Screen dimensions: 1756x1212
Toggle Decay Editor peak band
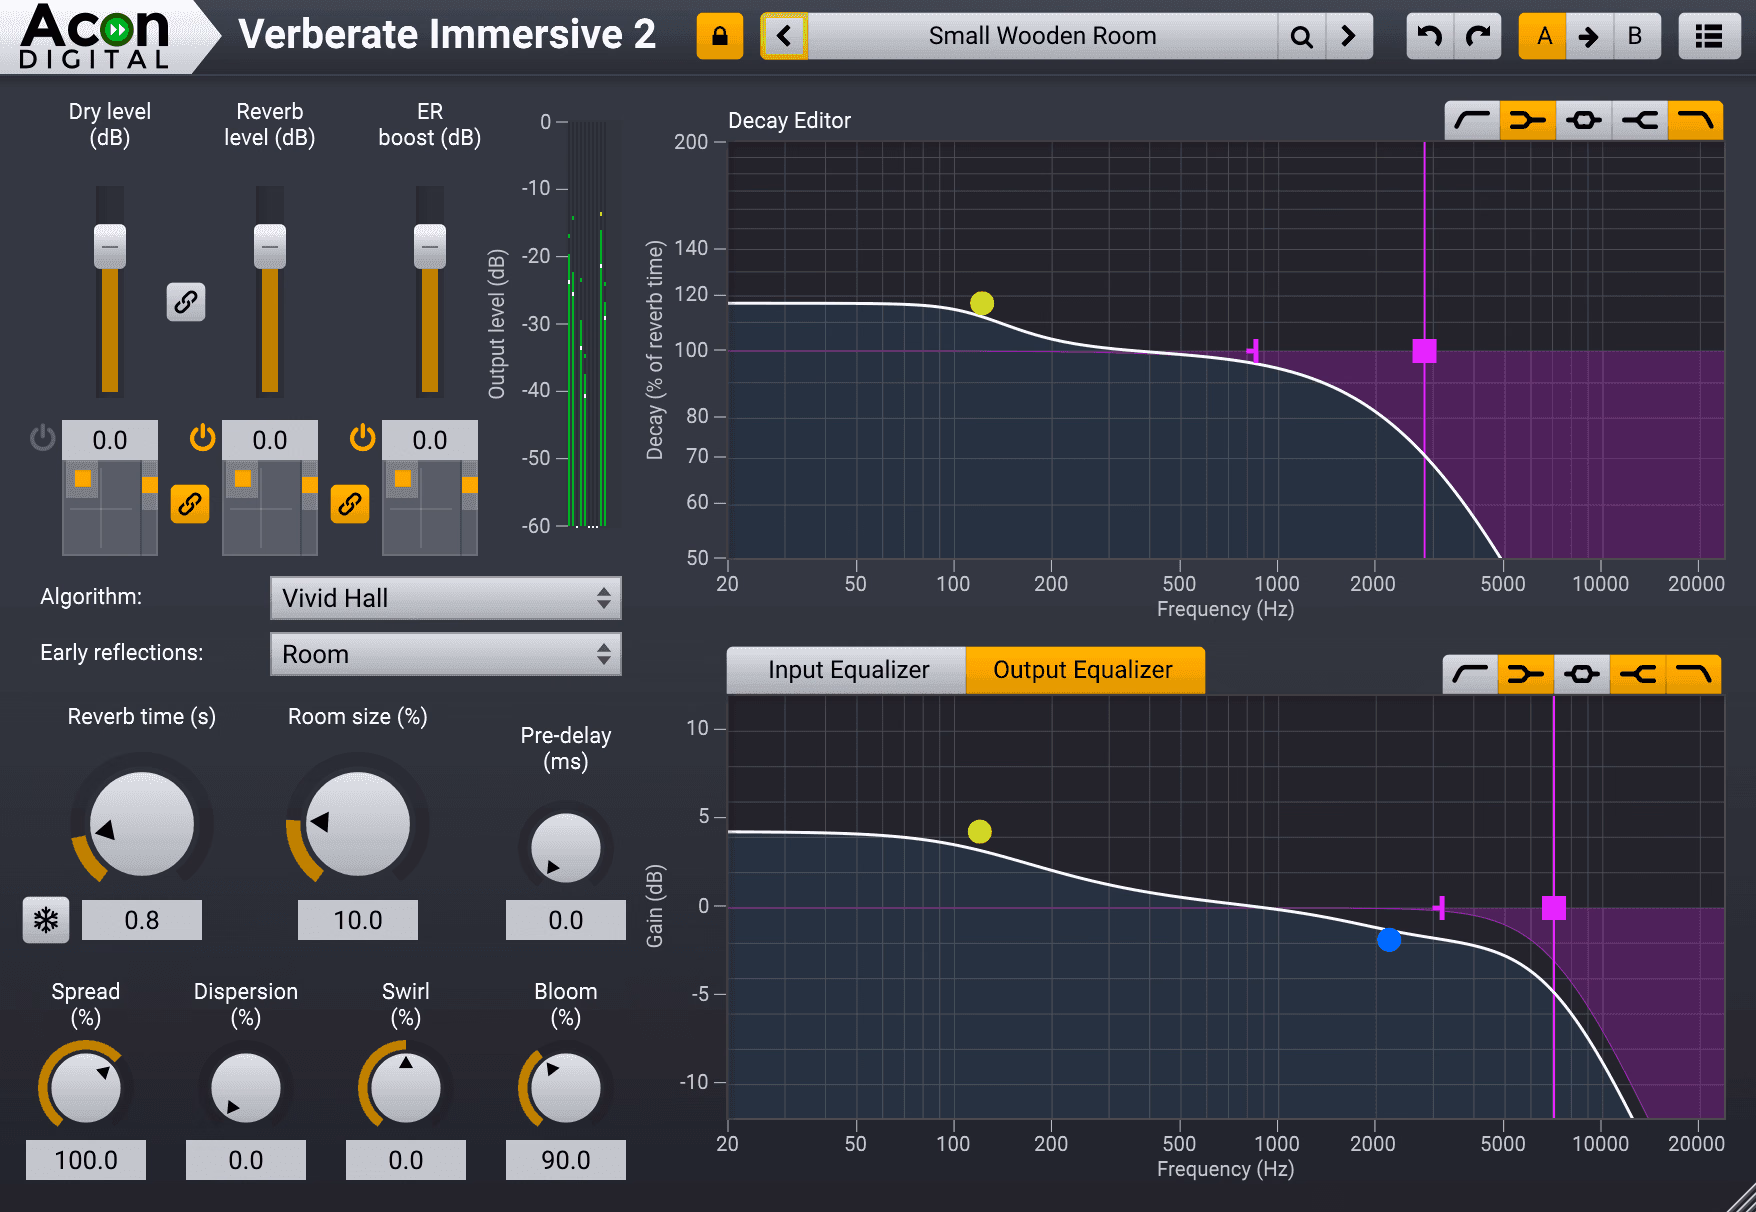(x=1583, y=121)
